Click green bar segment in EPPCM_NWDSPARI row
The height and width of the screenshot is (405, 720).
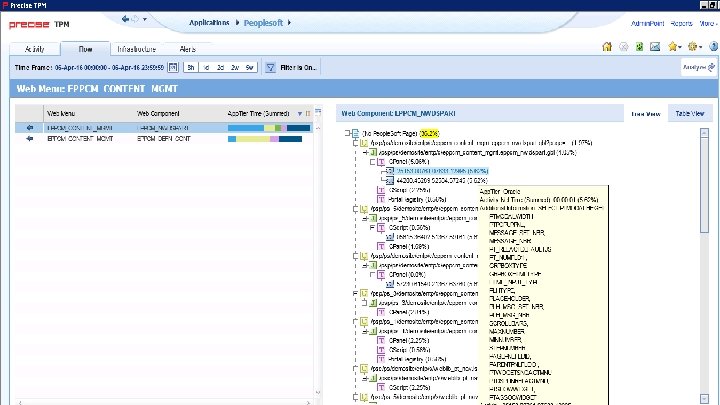click(x=278, y=128)
